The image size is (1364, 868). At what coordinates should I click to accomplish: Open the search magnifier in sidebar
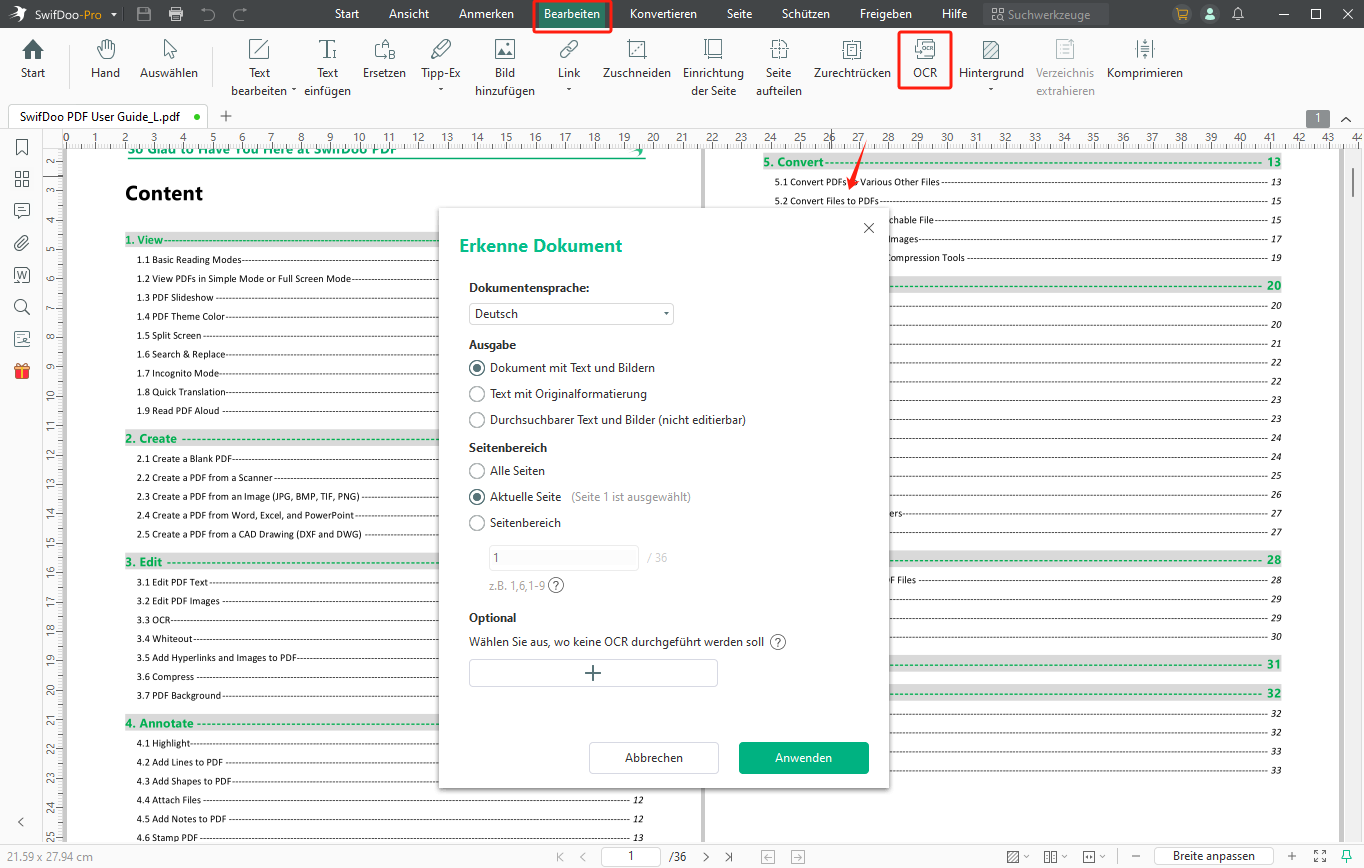pos(21,307)
